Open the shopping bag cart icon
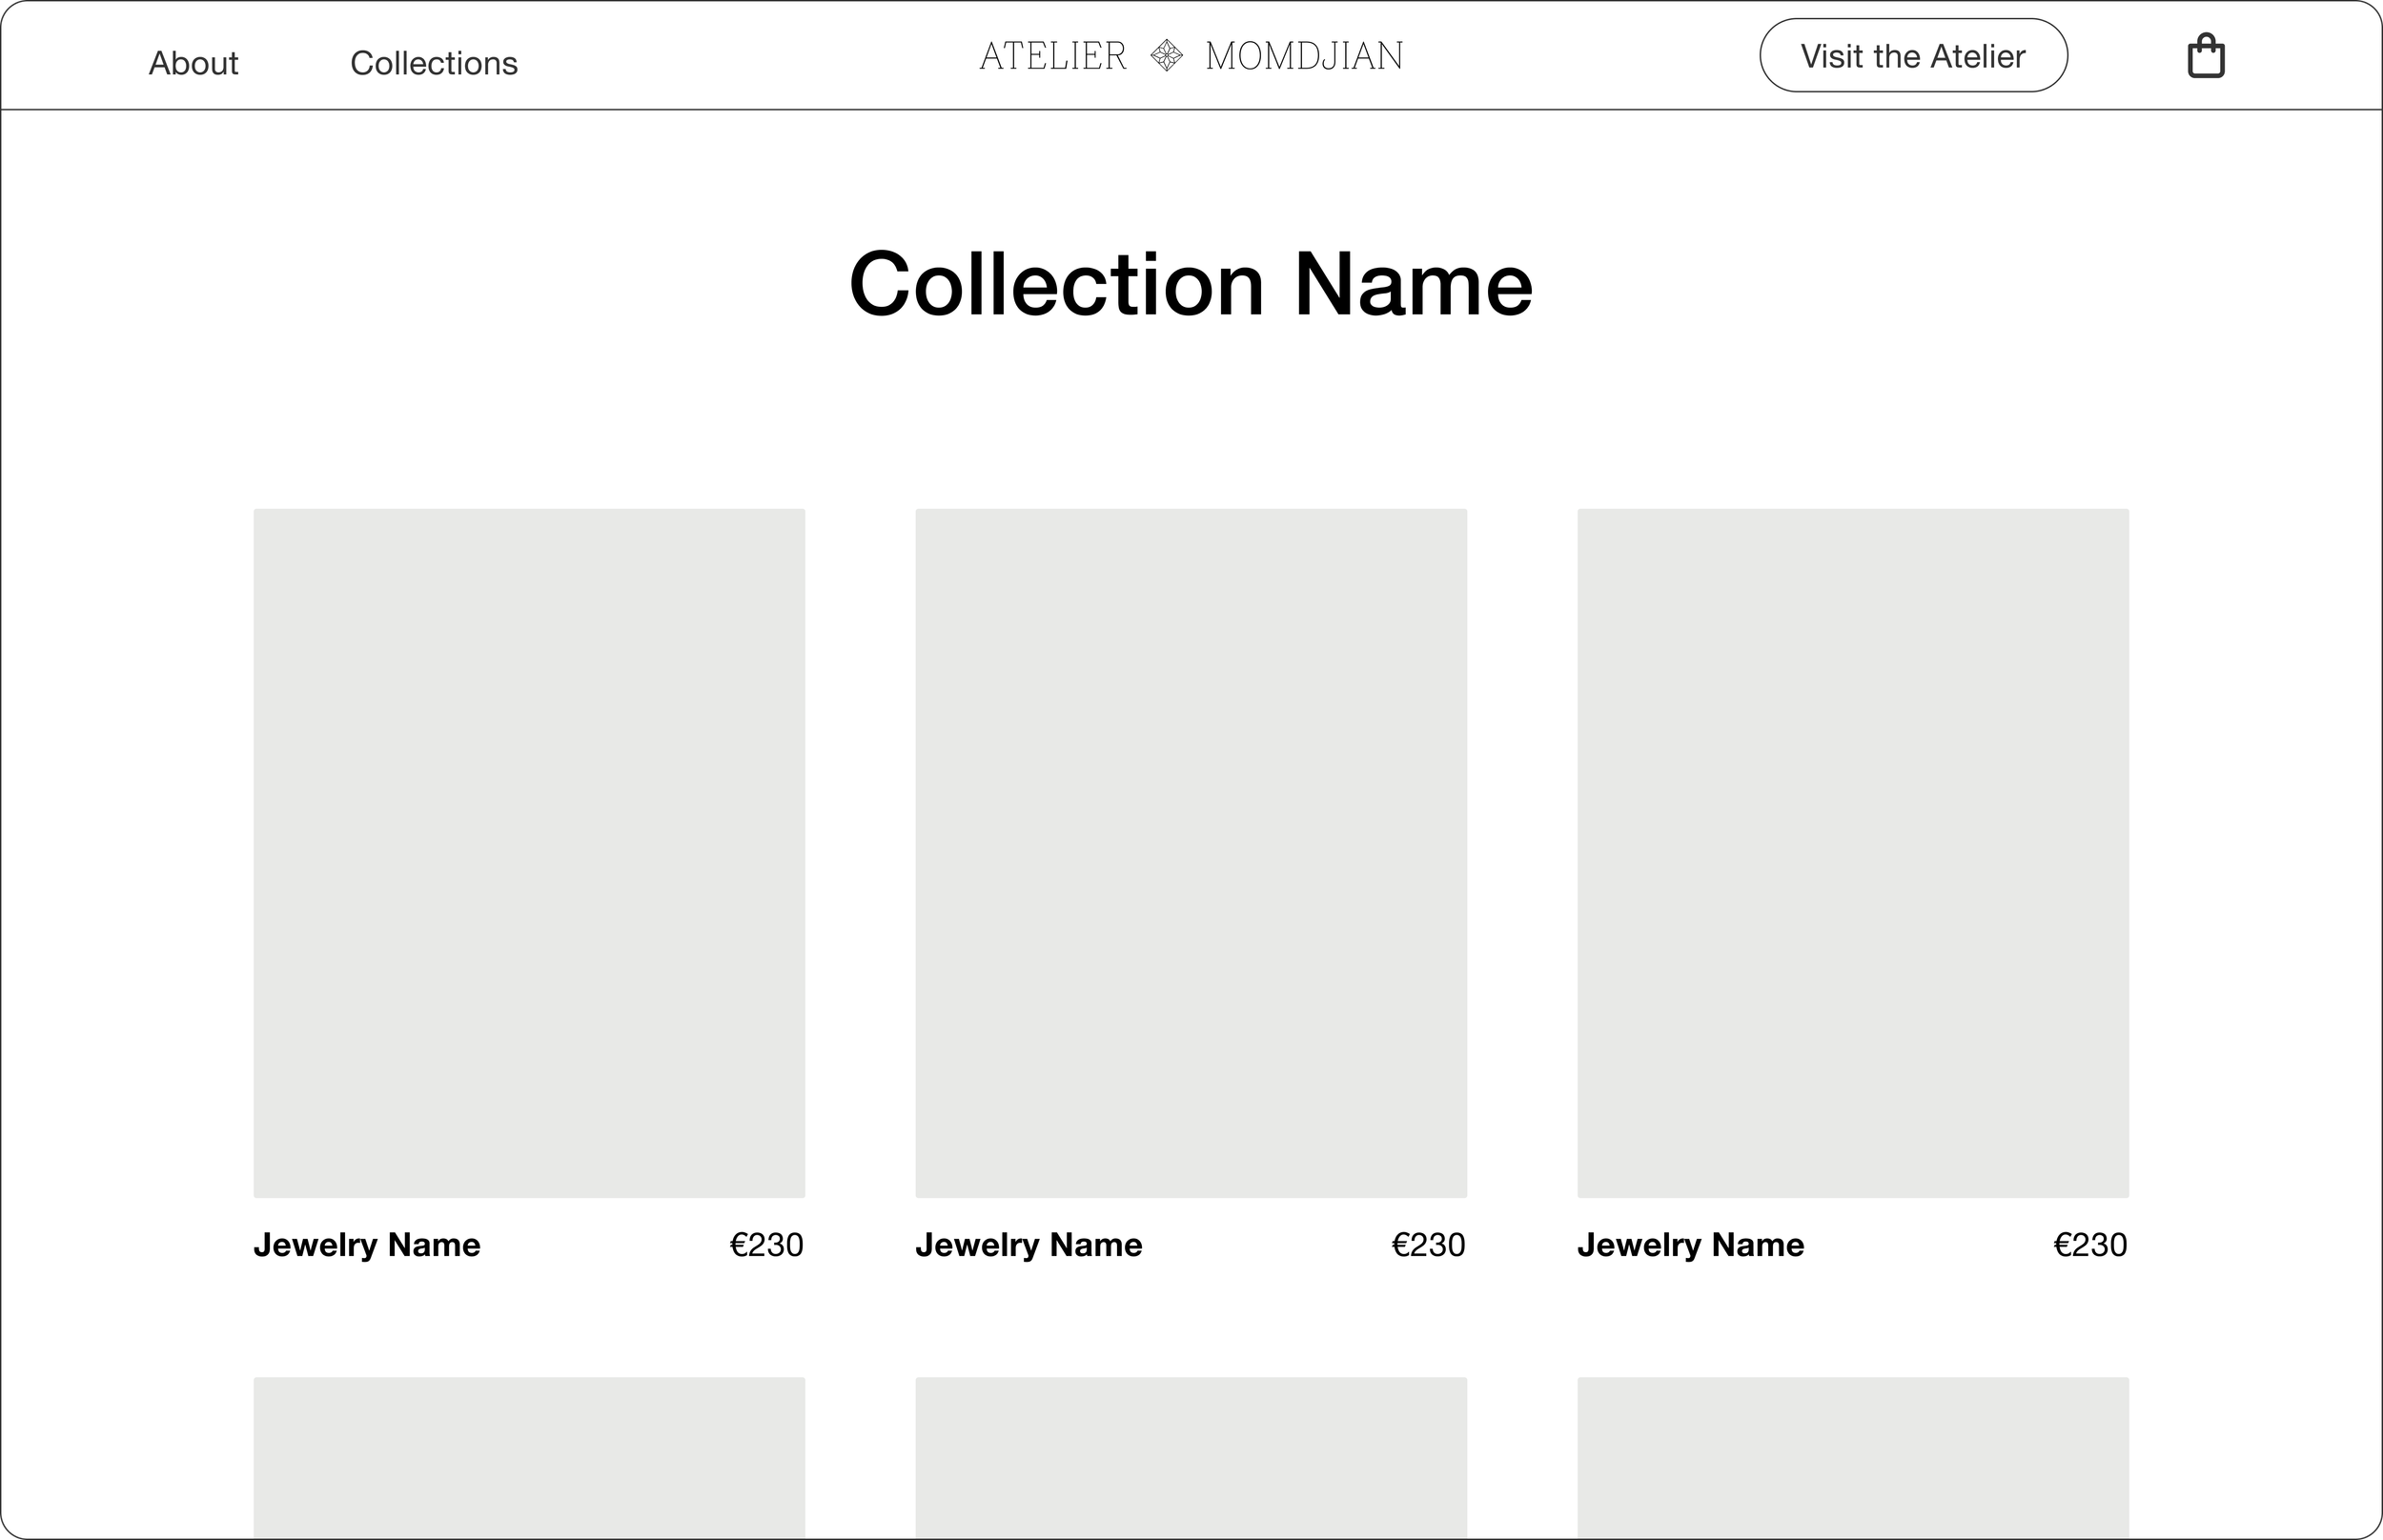 tap(2206, 56)
